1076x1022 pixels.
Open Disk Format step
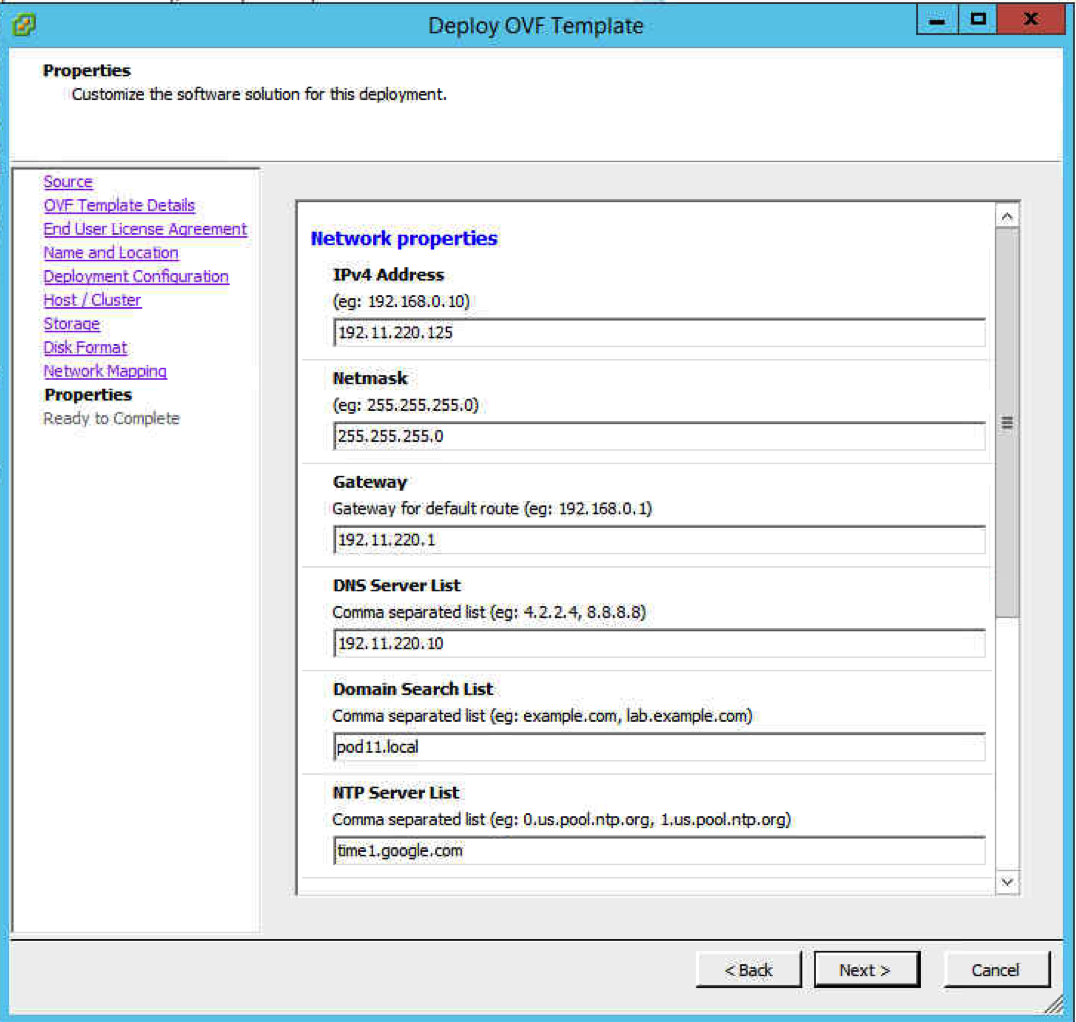click(85, 347)
